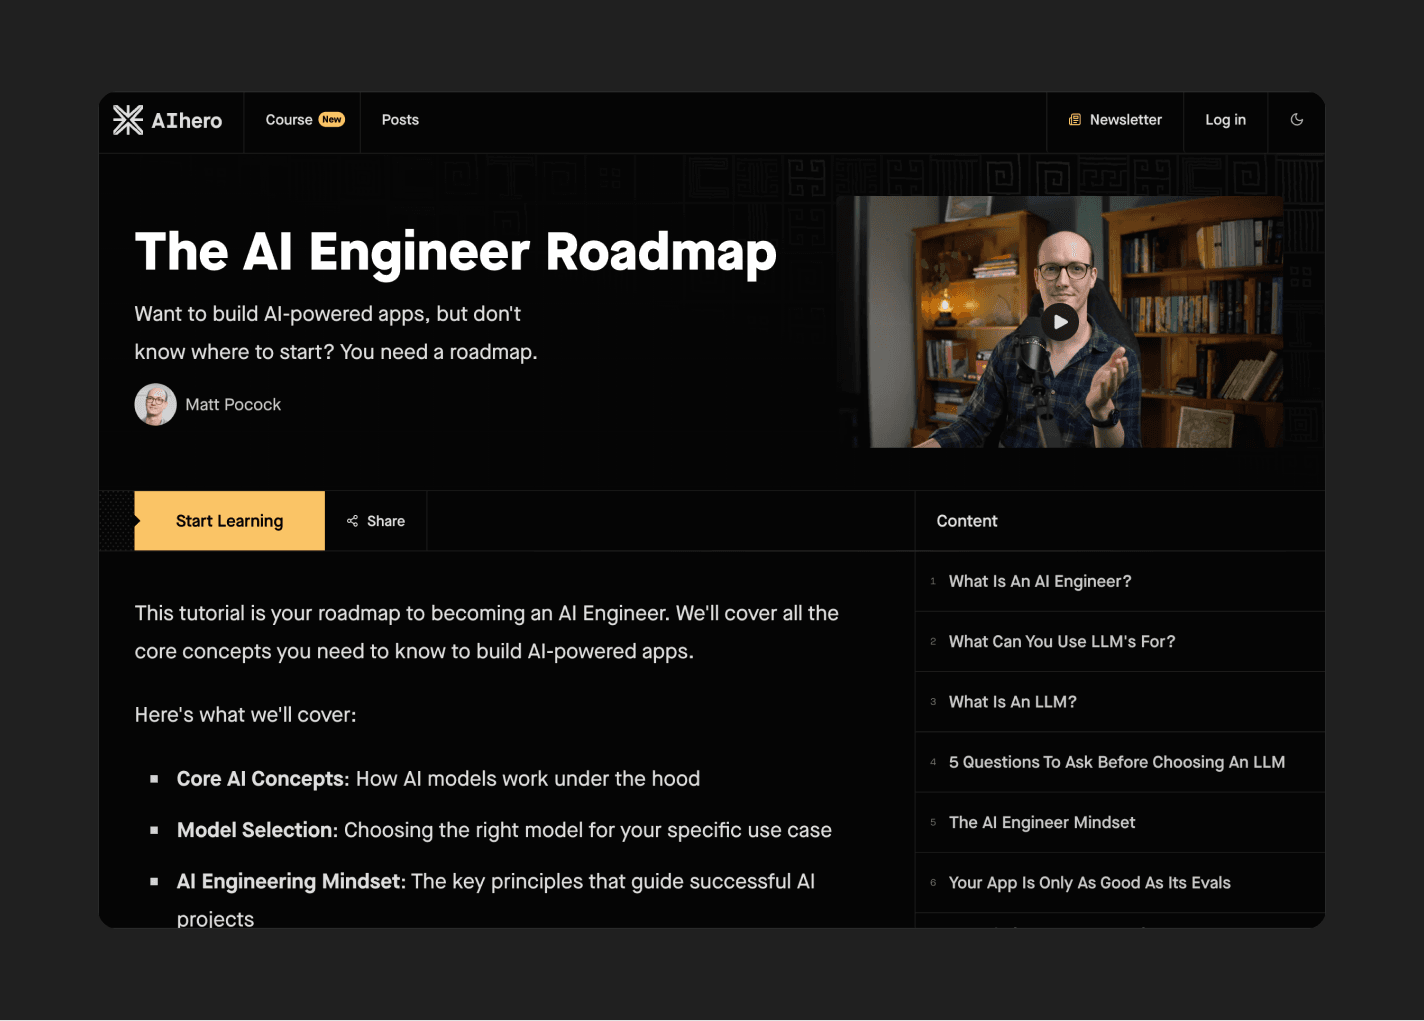Viewport: 1424px width, 1021px height.
Task: Toggle dark mode with the moon icon
Action: click(x=1296, y=120)
